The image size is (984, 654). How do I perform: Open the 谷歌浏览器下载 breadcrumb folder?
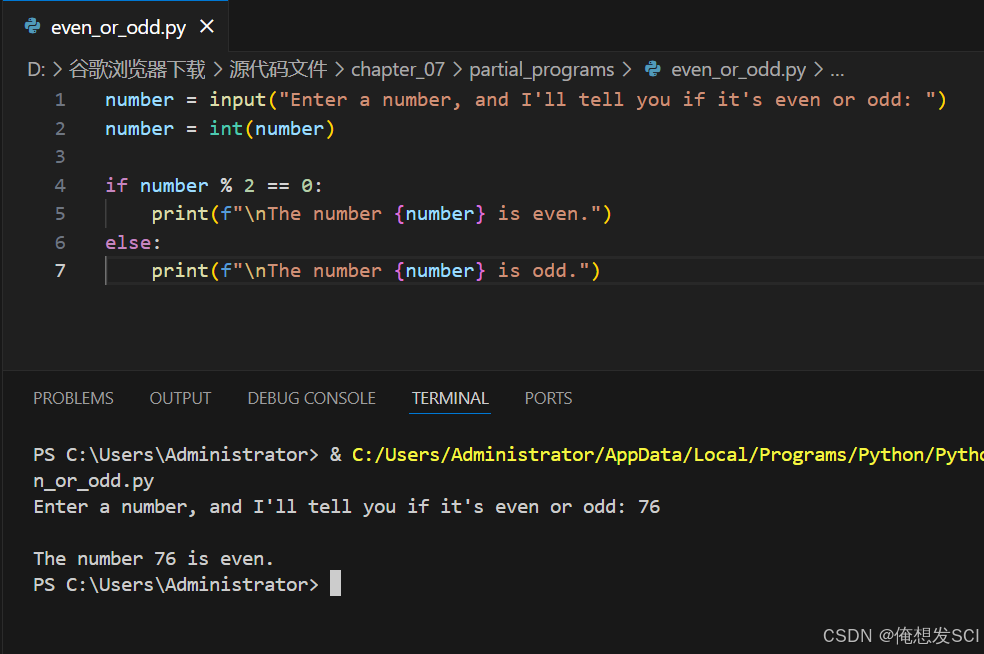(x=137, y=70)
